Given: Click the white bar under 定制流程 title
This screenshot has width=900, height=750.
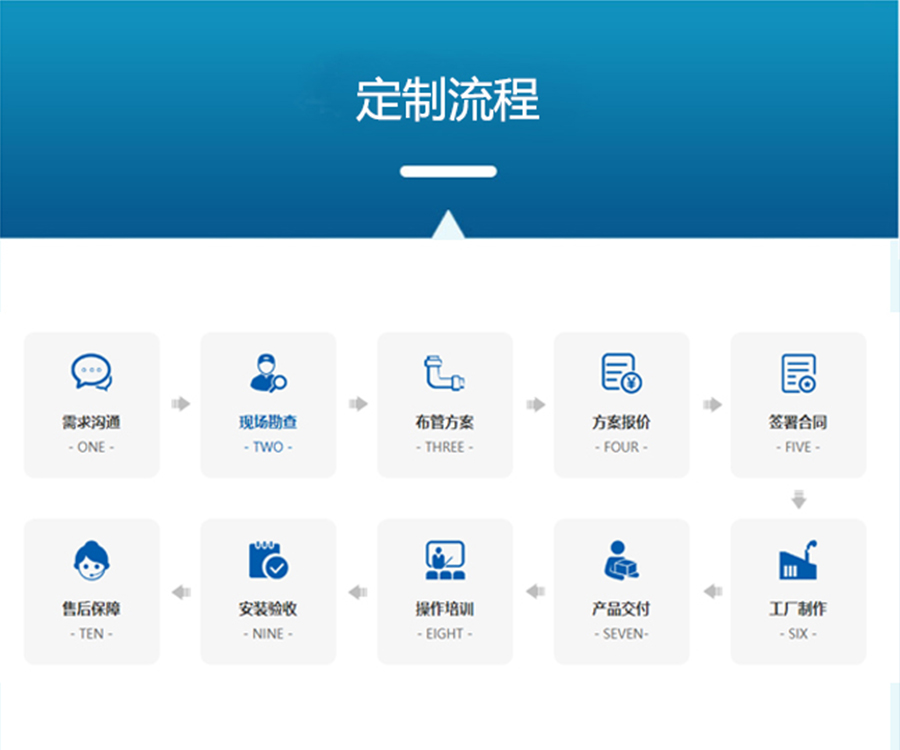Looking at the screenshot, I should (448, 171).
